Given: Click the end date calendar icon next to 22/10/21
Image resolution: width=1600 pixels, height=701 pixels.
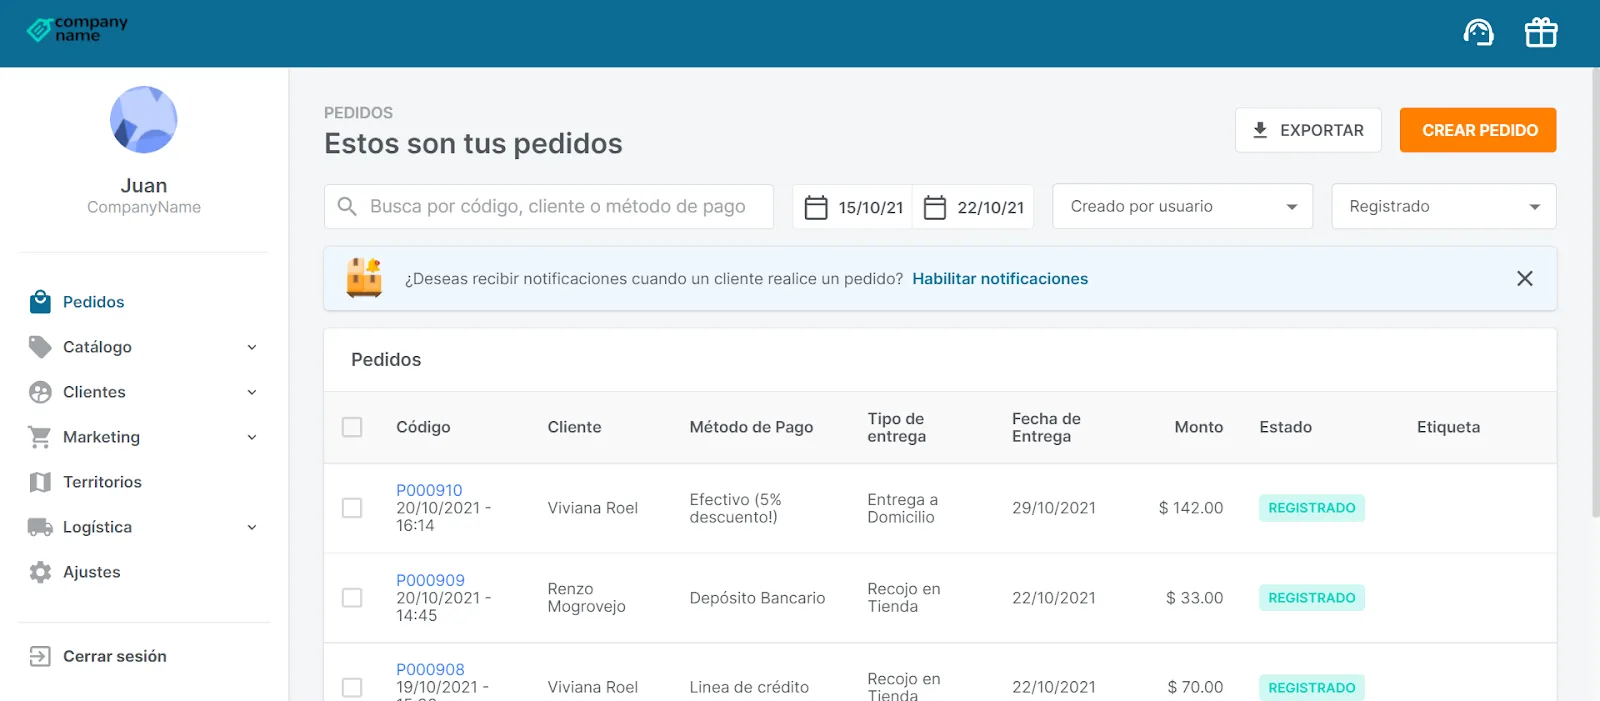Looking at the screenshot, I should (935, 207).
